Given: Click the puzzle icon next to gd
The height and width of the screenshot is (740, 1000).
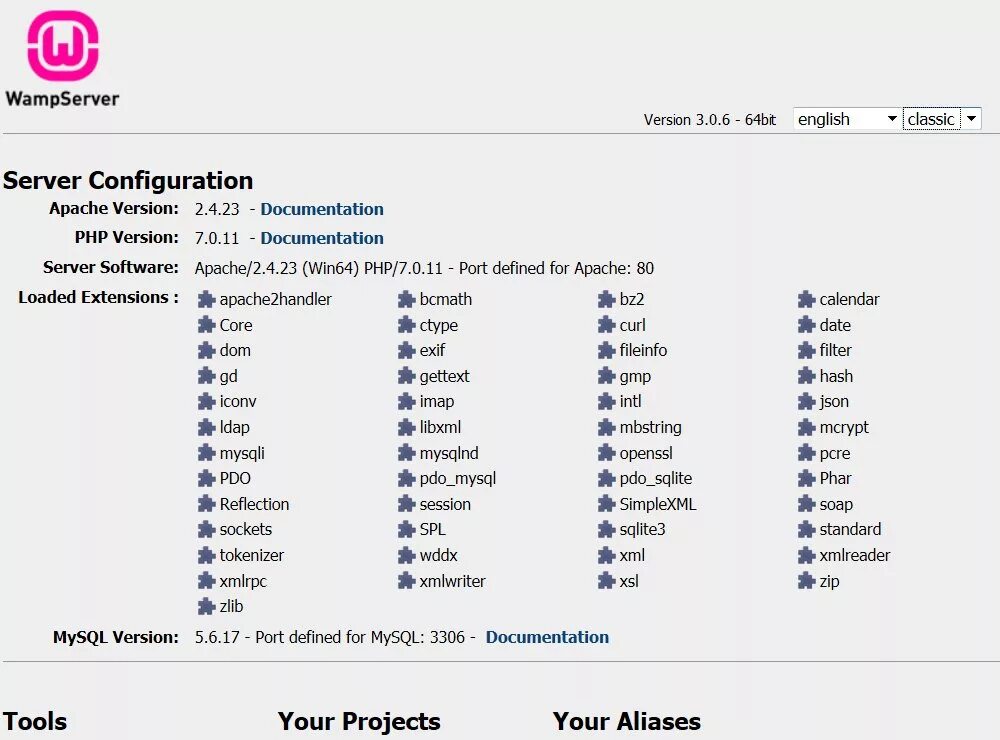Looking at the screenshot, I should [206, 376].
